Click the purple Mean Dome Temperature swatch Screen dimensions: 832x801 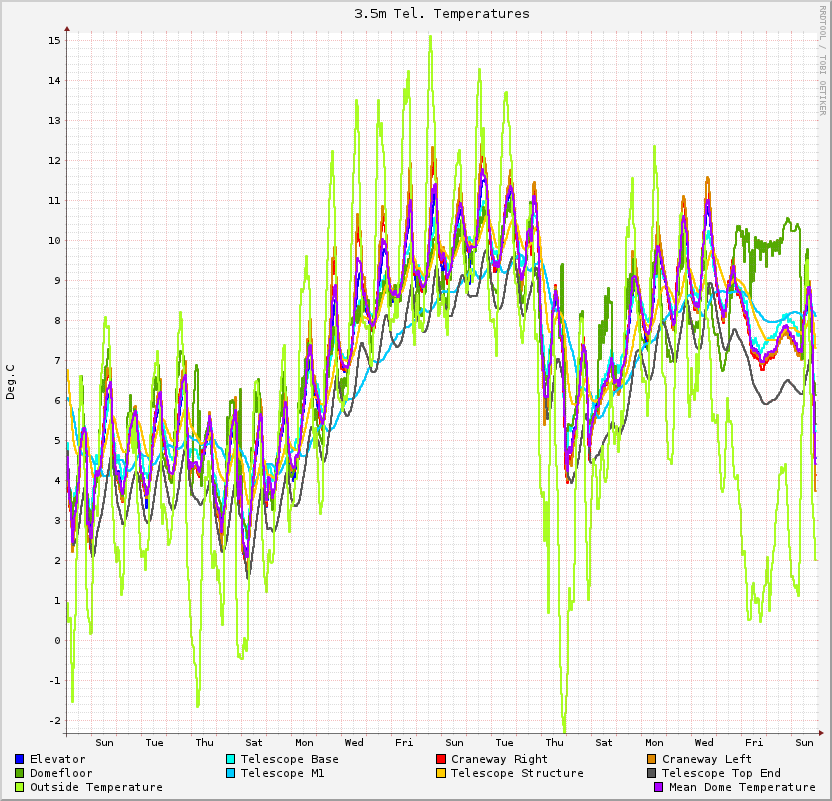pos(660,788)
